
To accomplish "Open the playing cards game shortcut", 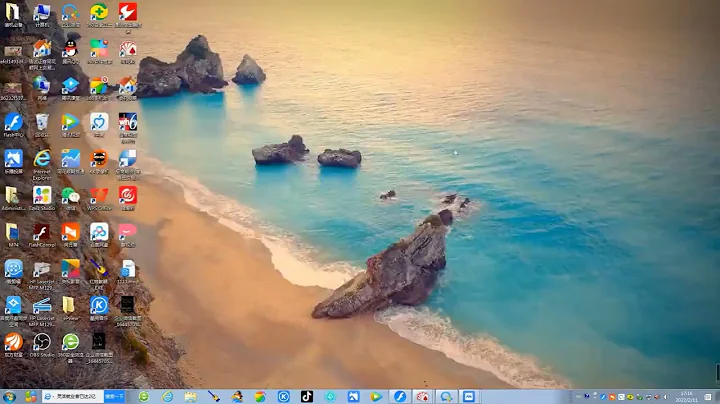I will click(128, 51).
